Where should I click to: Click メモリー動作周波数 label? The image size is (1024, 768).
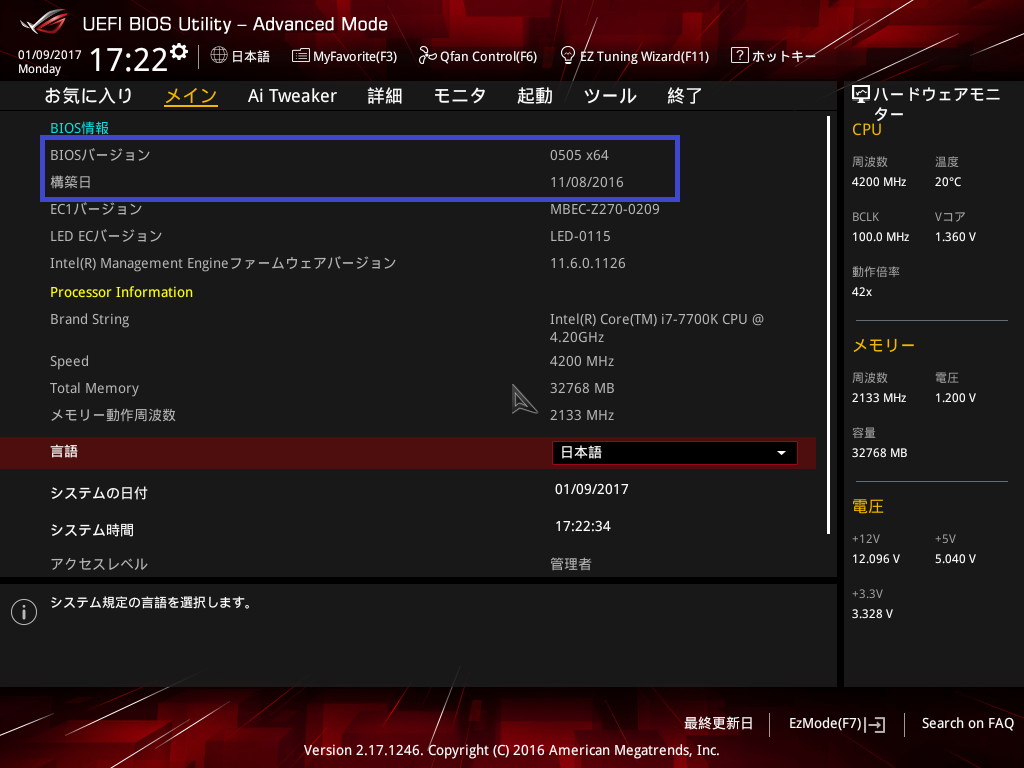tap(113, 415)
